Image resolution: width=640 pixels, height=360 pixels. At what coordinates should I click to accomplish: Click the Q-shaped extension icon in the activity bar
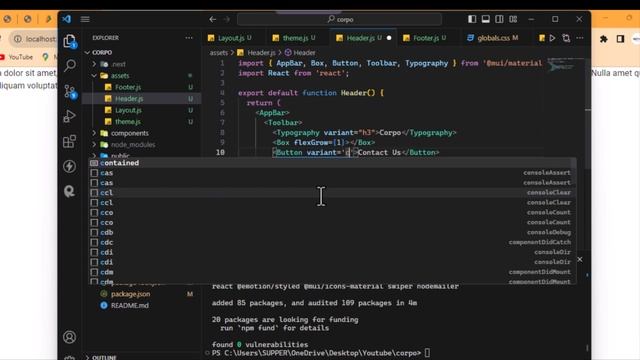tap(70, 191)
